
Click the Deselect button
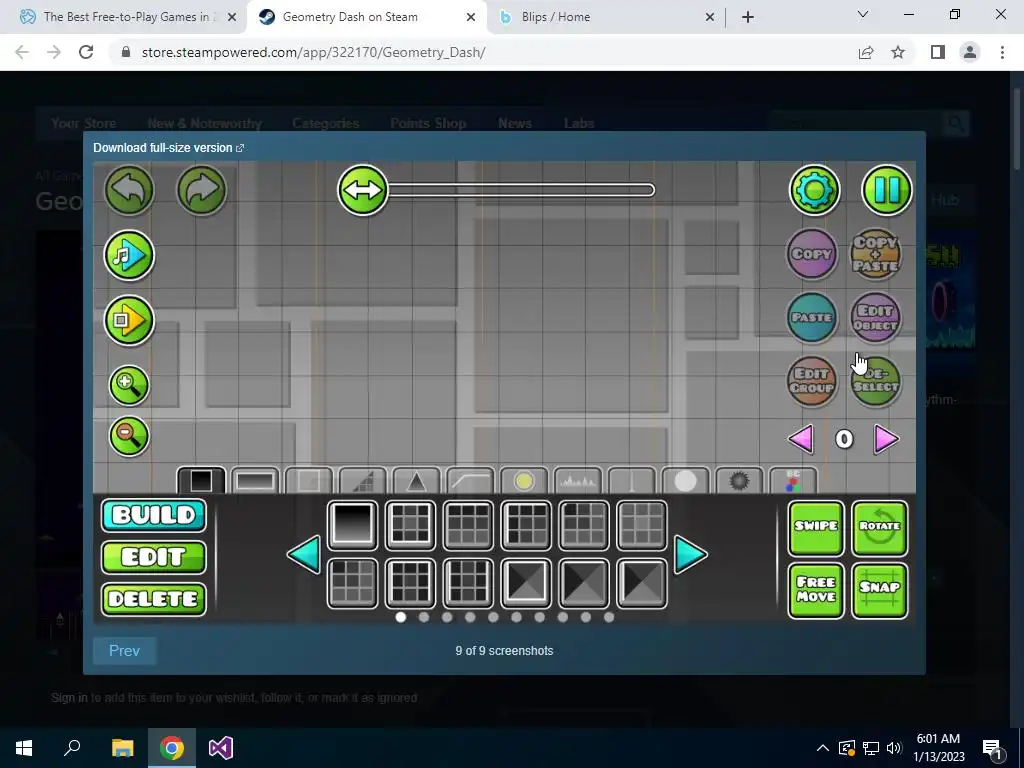pyautogui.click(x=876, y=381)
